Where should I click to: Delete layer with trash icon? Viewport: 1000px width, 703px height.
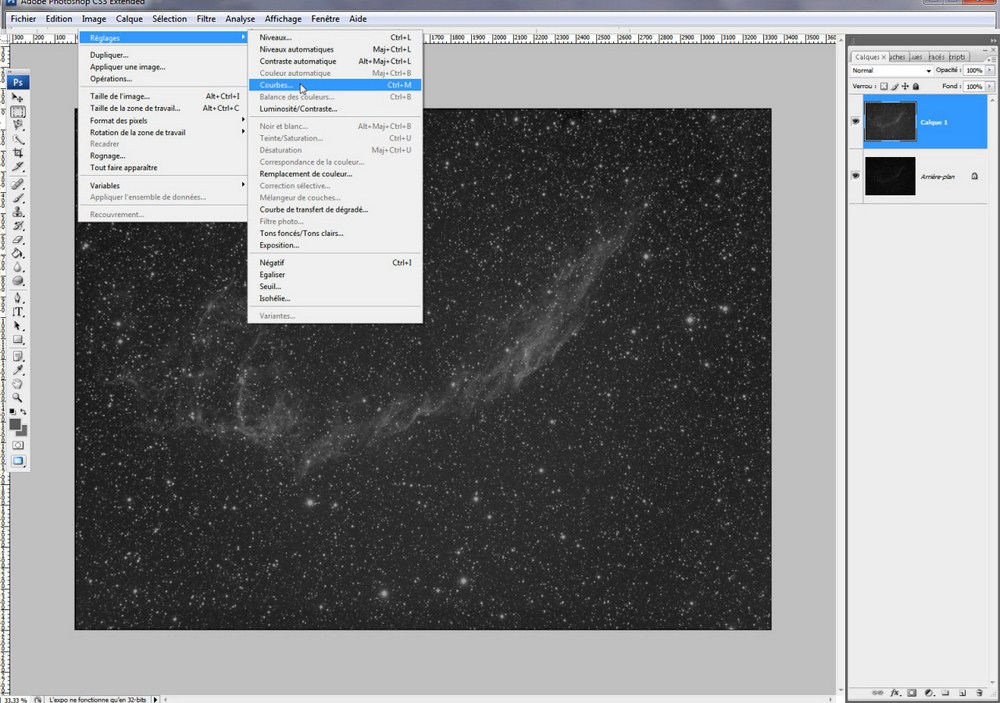pos(980,693)
